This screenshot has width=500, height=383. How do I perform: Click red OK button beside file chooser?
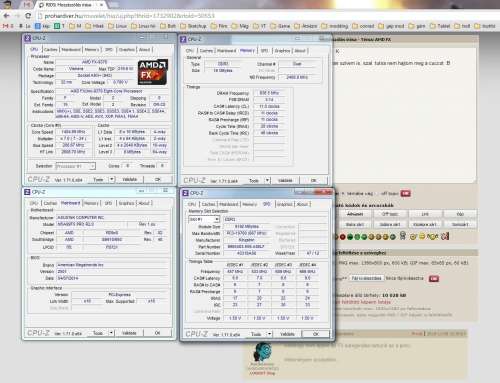[434, 278]
